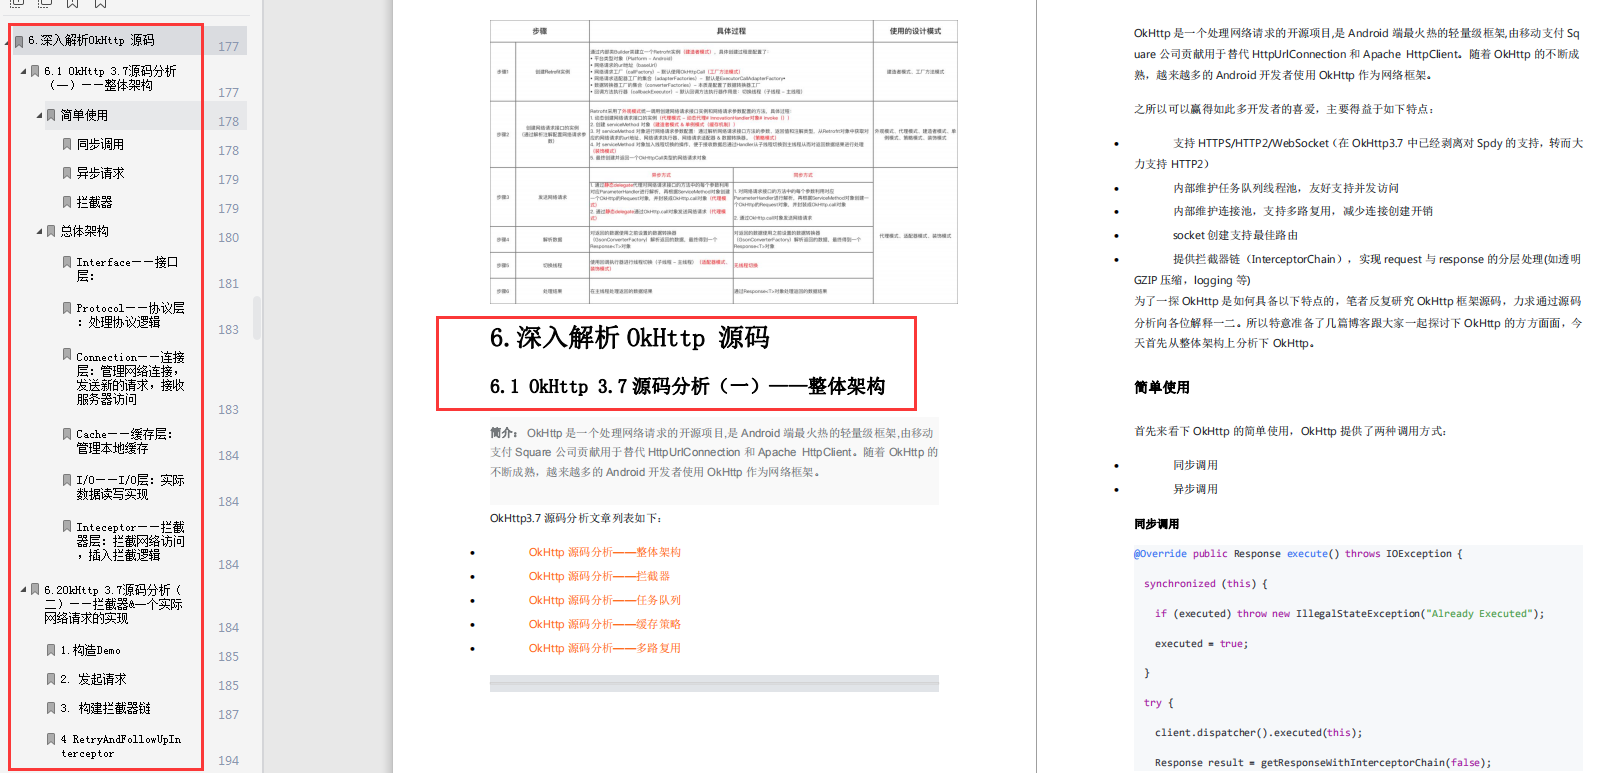Follow link 'OkHttp 源码分析——拦截器'

(599, 576)
